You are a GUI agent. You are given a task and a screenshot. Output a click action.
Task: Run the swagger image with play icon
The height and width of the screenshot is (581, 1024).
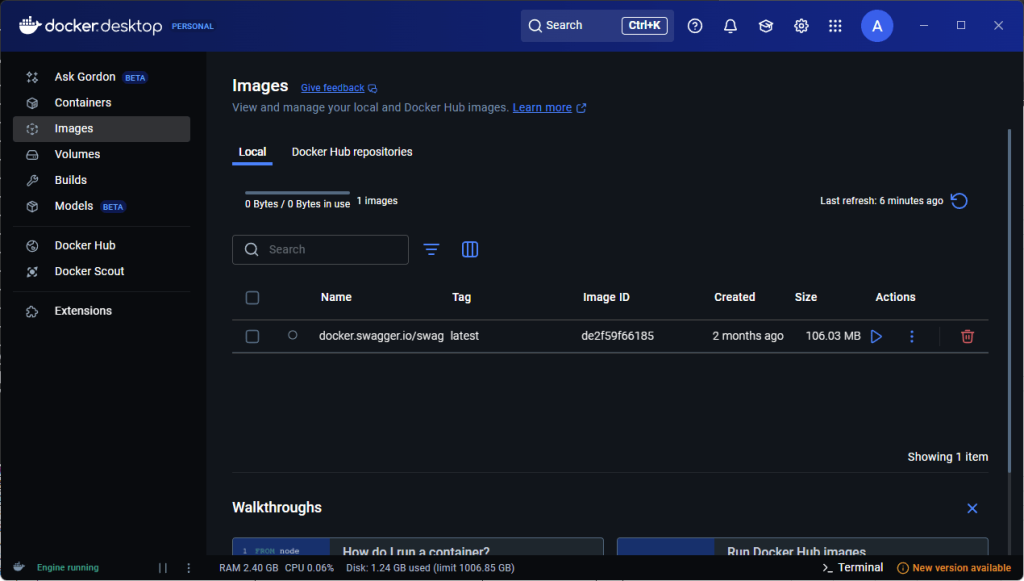pyautogui.click(x=876, y=336)
